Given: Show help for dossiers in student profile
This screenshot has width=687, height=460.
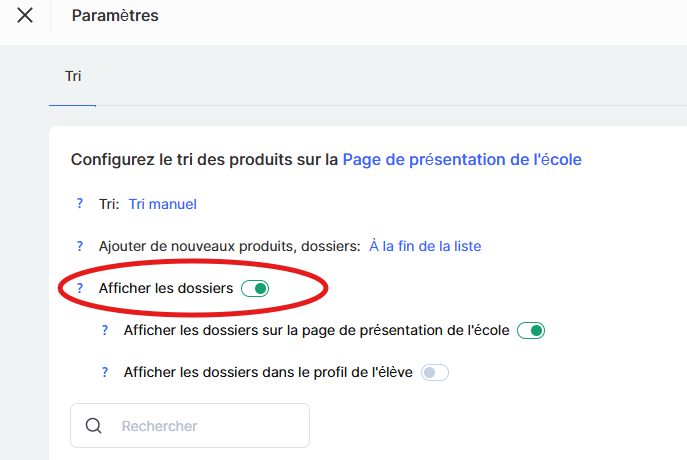Looking at the screenshot, I should (x=104, y=372).
